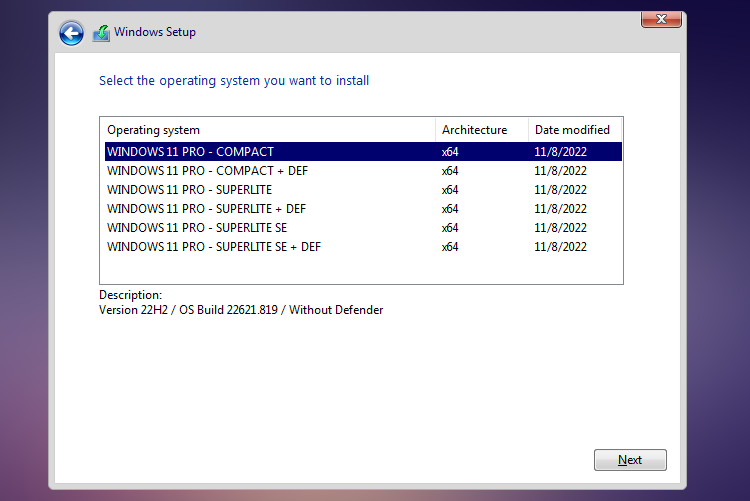The image size is (750, 501).
Task: Click the Windows Setup installer icon
Action: 101,33
